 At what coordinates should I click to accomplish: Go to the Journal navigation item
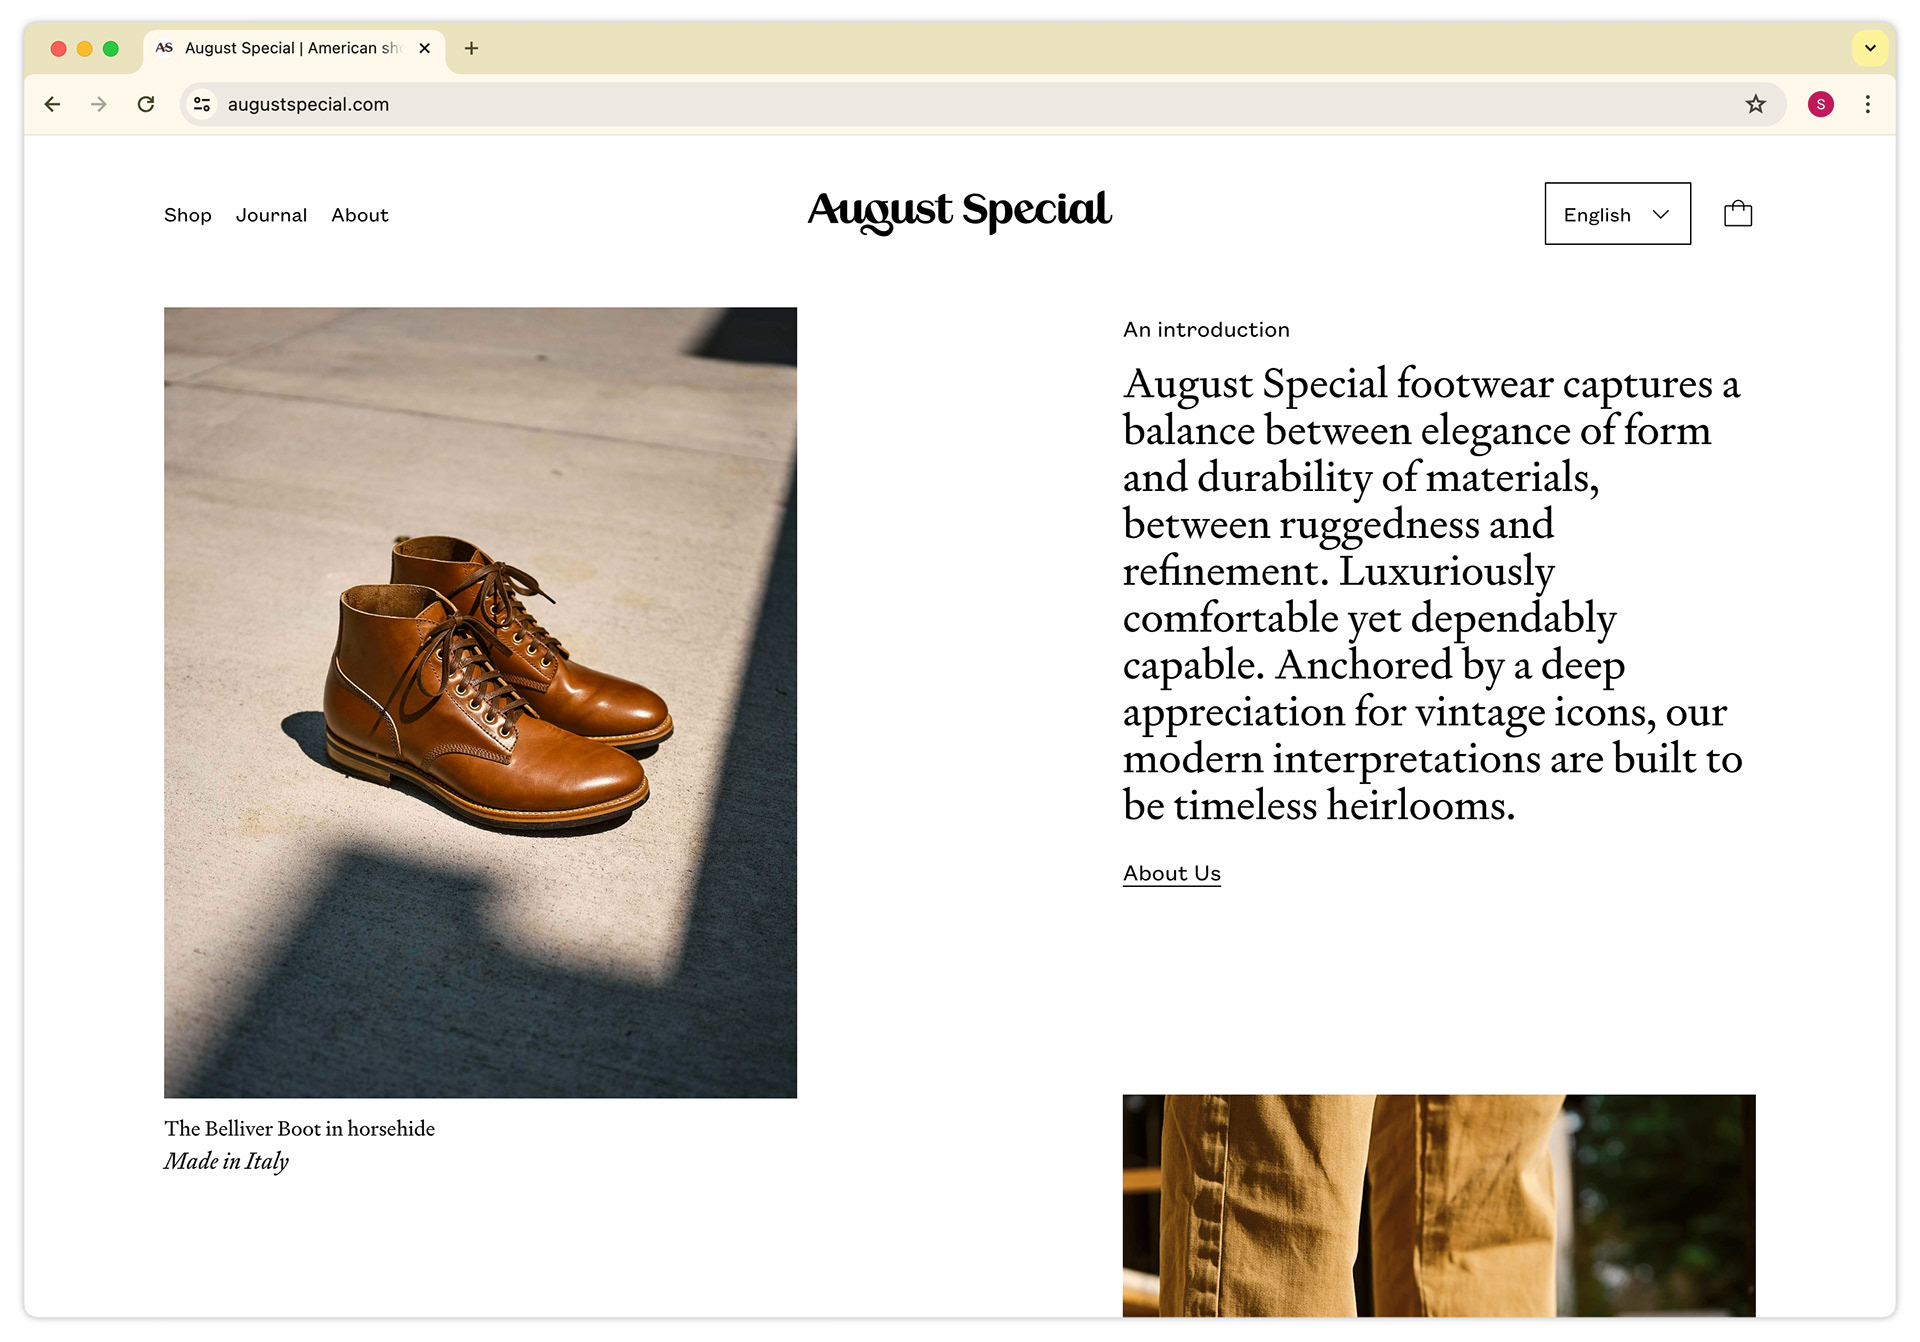271,215
